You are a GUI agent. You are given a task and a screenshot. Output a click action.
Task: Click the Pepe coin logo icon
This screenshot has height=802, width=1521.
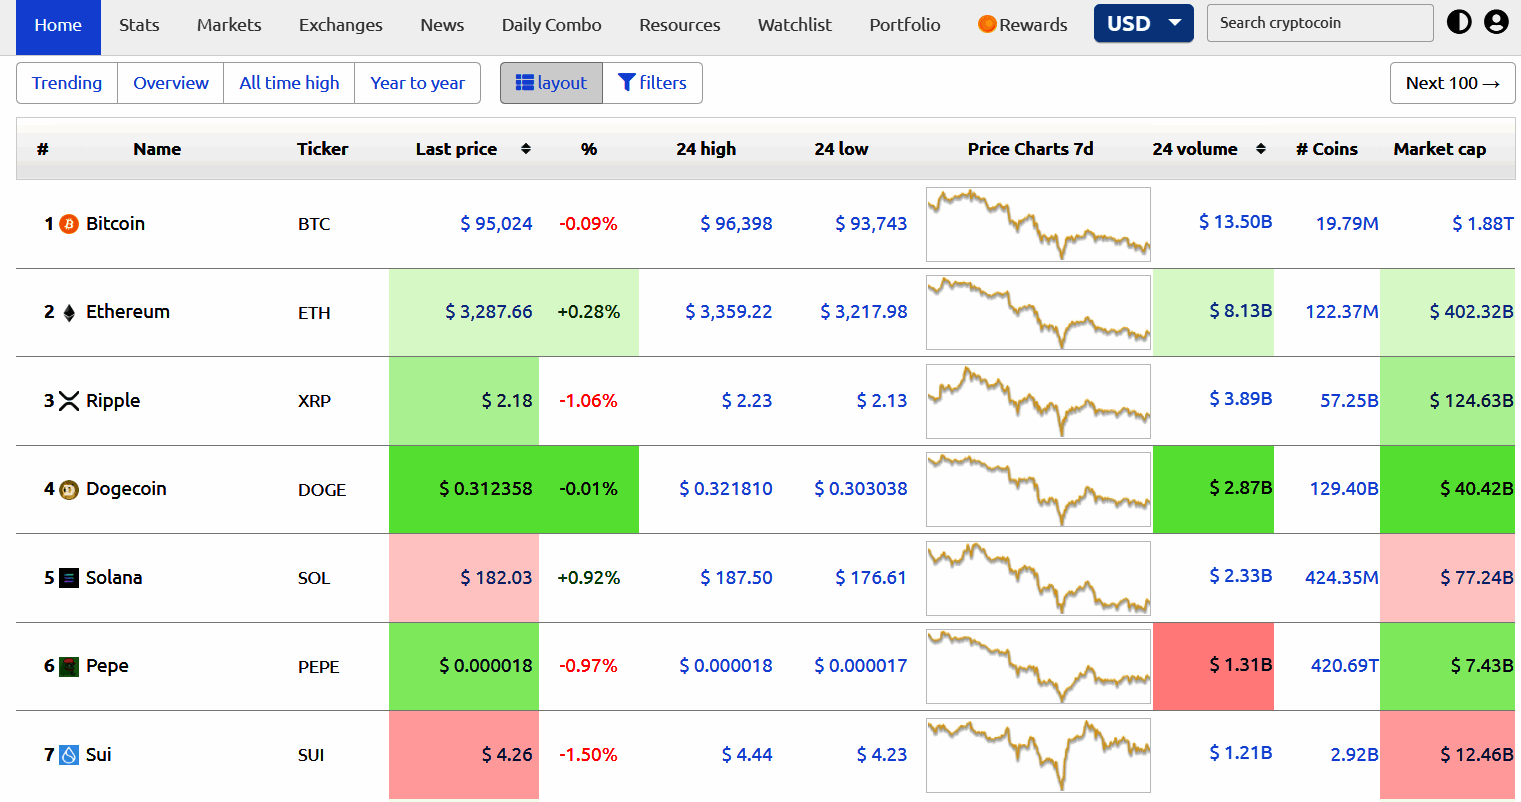69,667
